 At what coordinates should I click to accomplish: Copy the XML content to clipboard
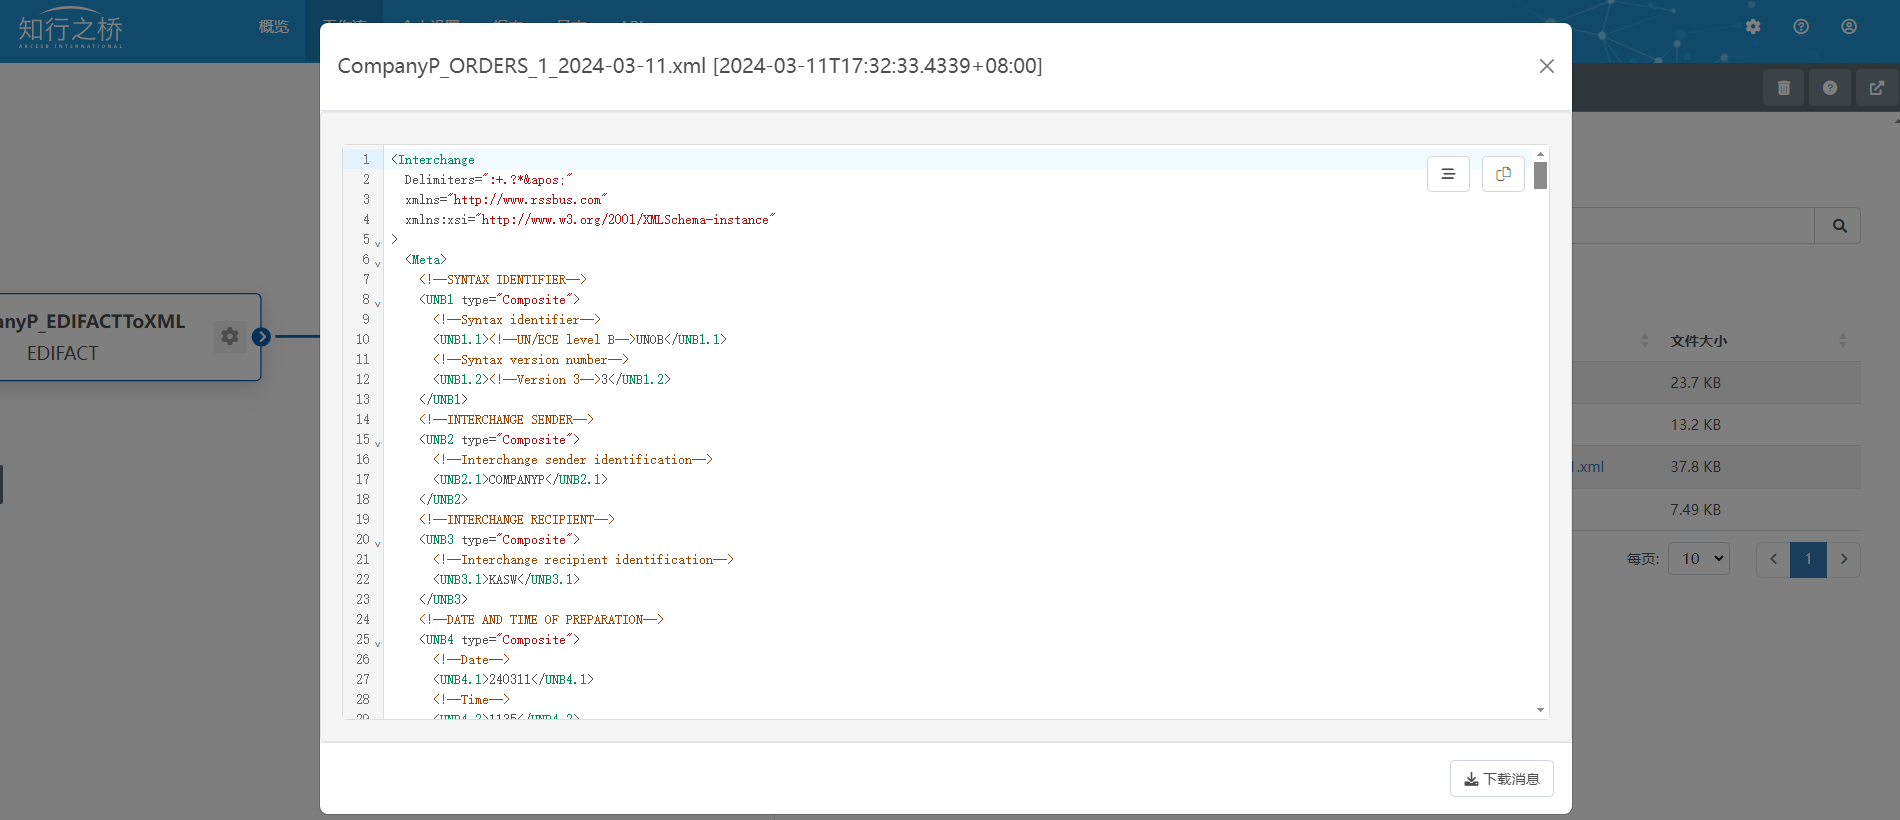click(1503, 174)
